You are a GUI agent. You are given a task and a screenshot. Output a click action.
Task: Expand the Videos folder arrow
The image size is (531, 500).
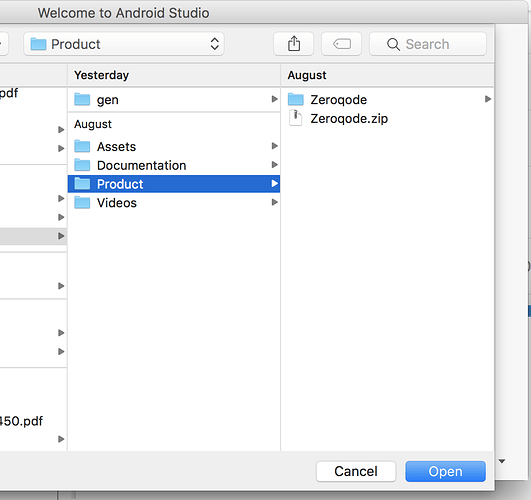(x=275, y=202)
